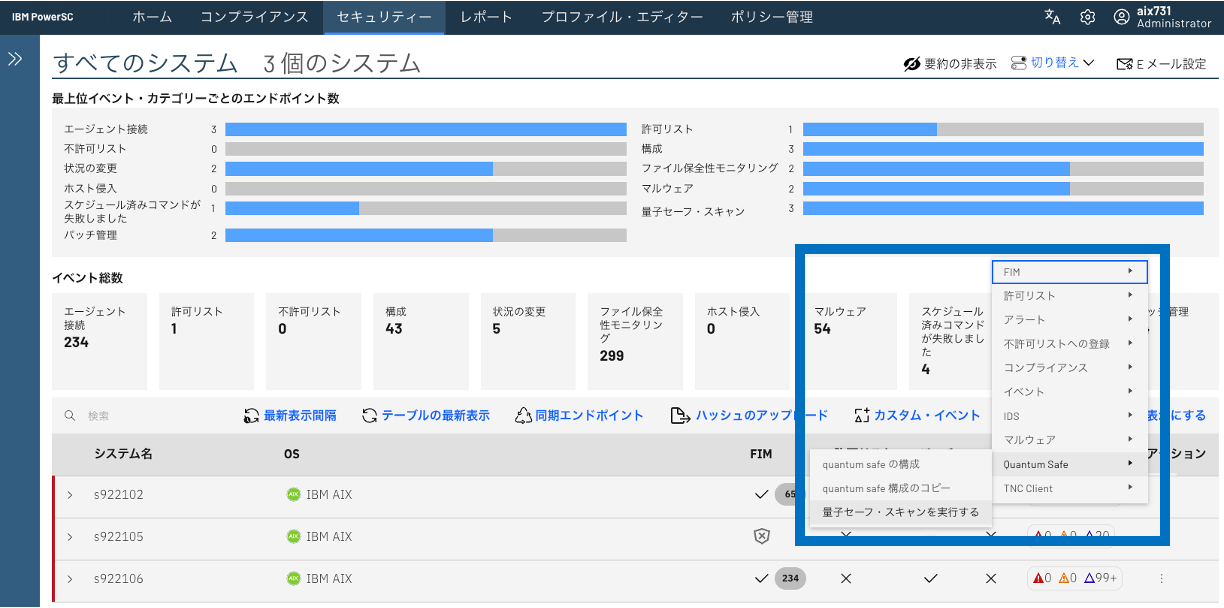Sort by the システム名 column header
Viewport: 1224px width, 608px height.
click(123, 454)
